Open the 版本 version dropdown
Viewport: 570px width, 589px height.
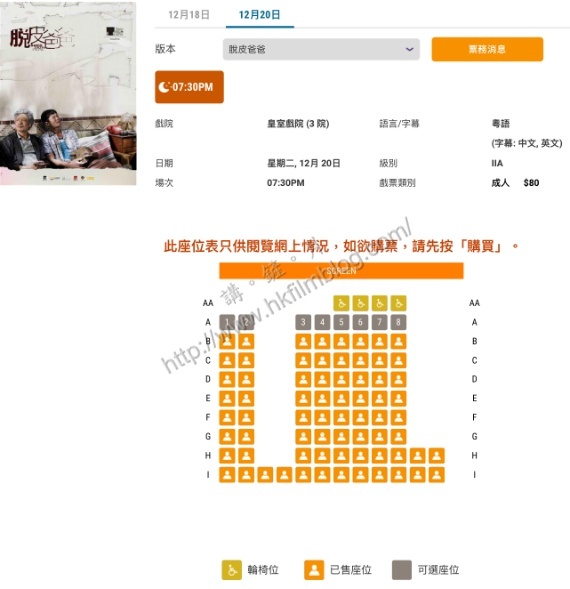pyautogui.click(x=321, y=49)
